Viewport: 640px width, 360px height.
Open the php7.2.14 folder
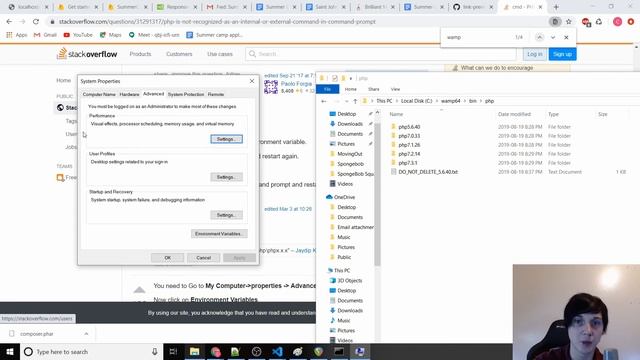coord(409,154)
